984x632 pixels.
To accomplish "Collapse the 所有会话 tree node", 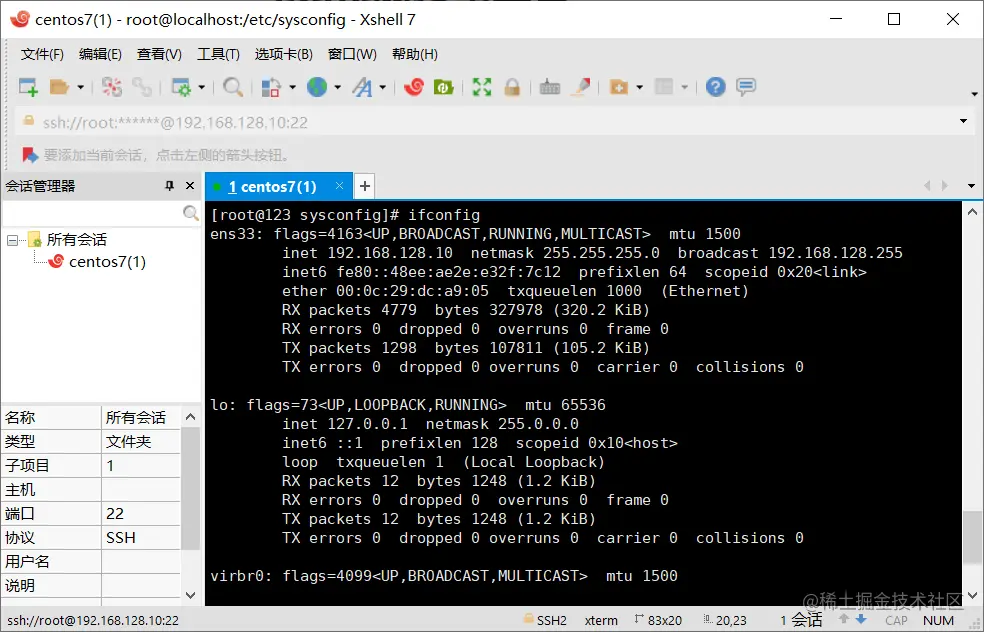I will pos(12,240).
